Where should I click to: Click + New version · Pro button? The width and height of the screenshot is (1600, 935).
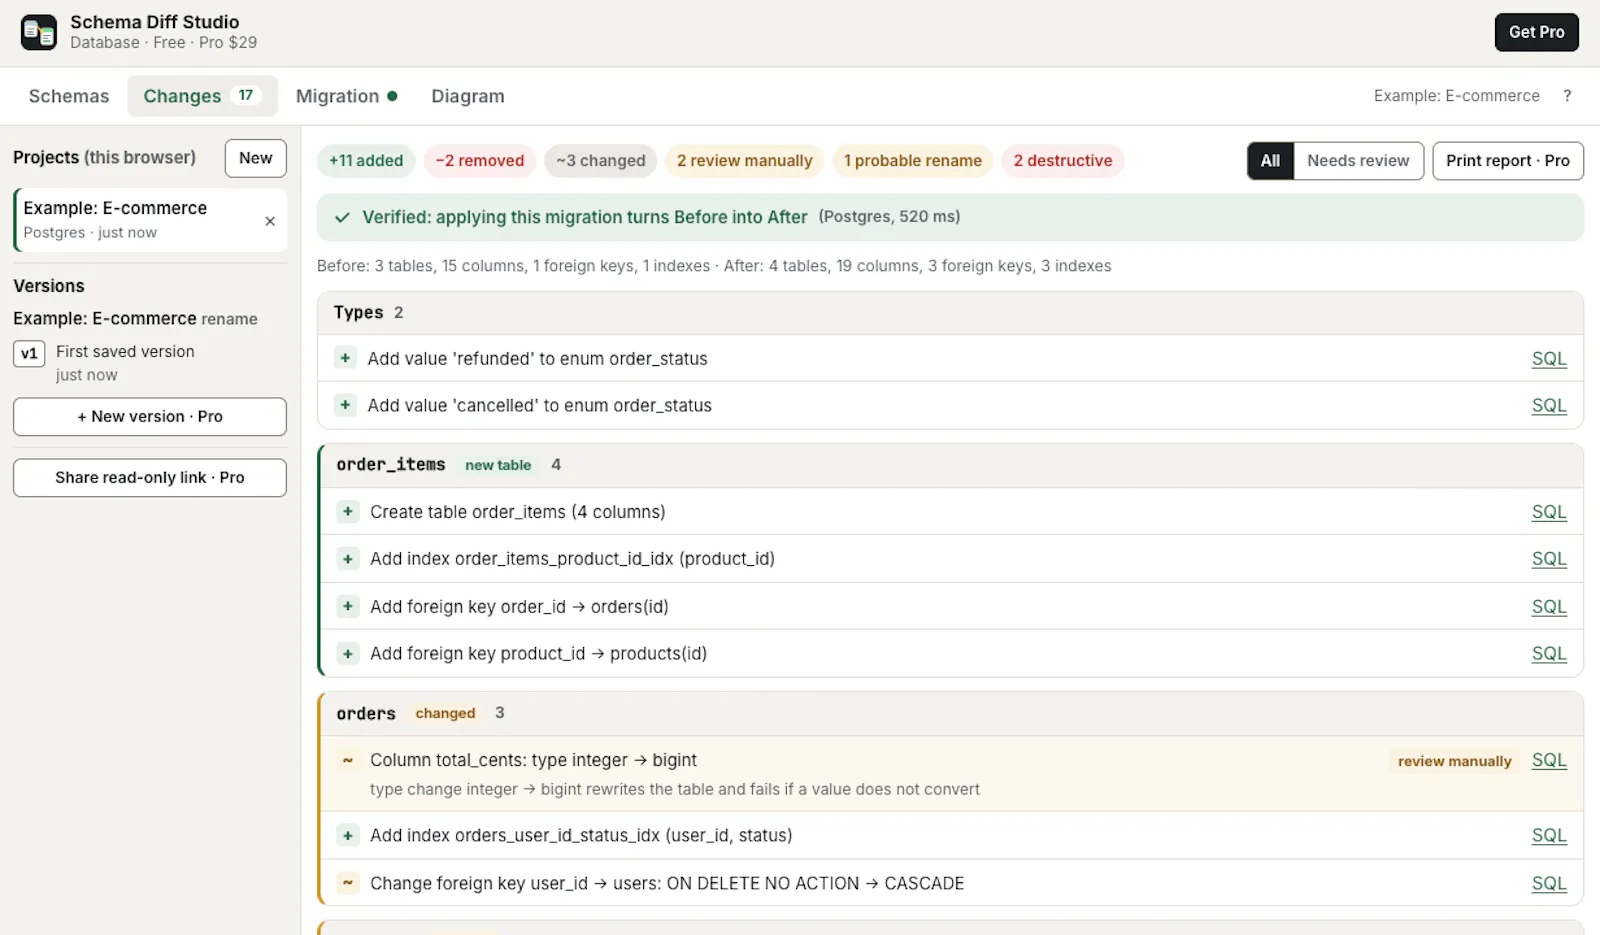[x=150, y=417]
